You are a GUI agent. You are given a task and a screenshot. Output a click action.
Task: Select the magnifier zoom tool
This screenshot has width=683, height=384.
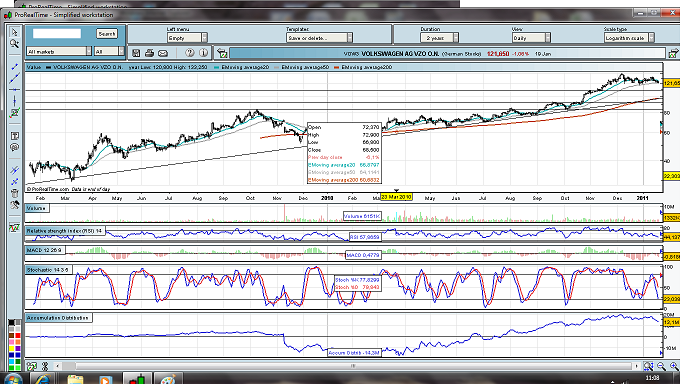(x=14, y=44)
